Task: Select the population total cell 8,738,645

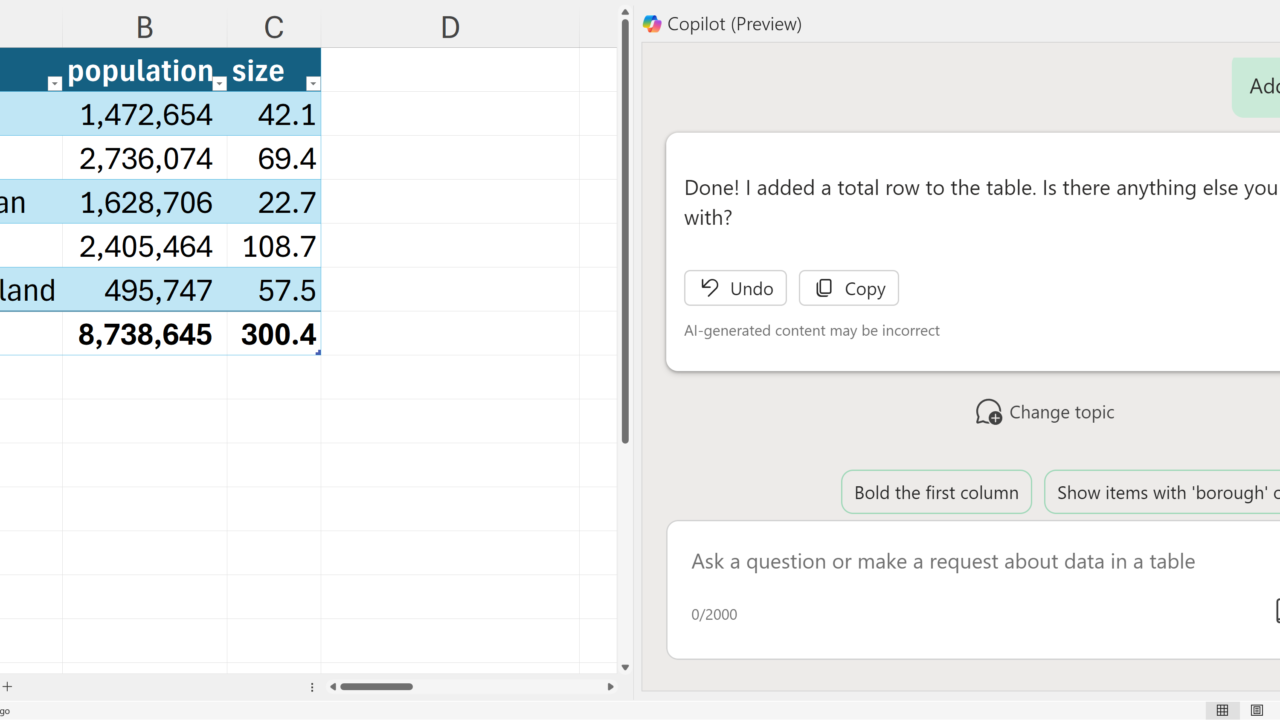Action: [145, 334]
